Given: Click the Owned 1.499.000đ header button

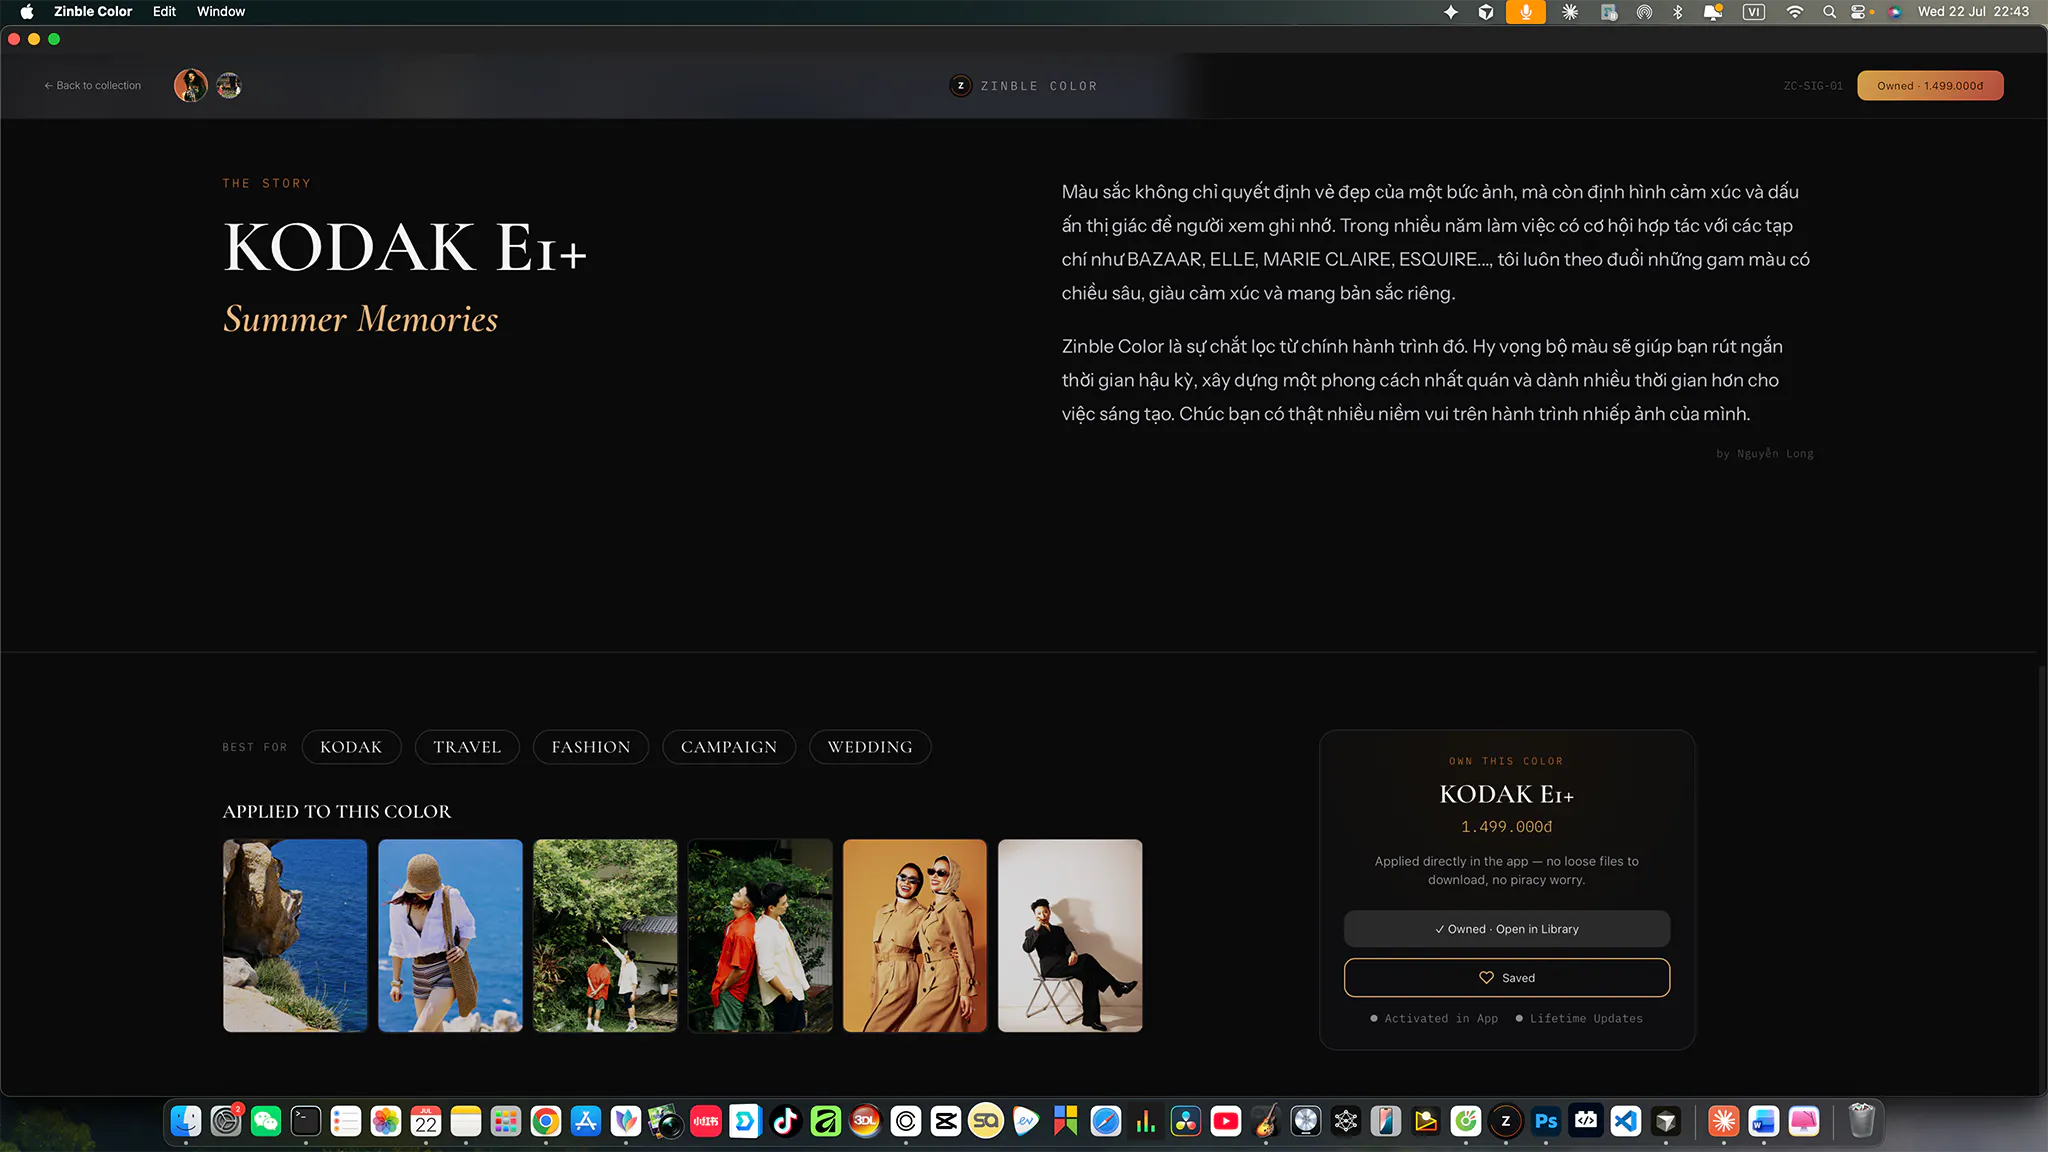Looking at the screenshot, I should coord(1930,86).
